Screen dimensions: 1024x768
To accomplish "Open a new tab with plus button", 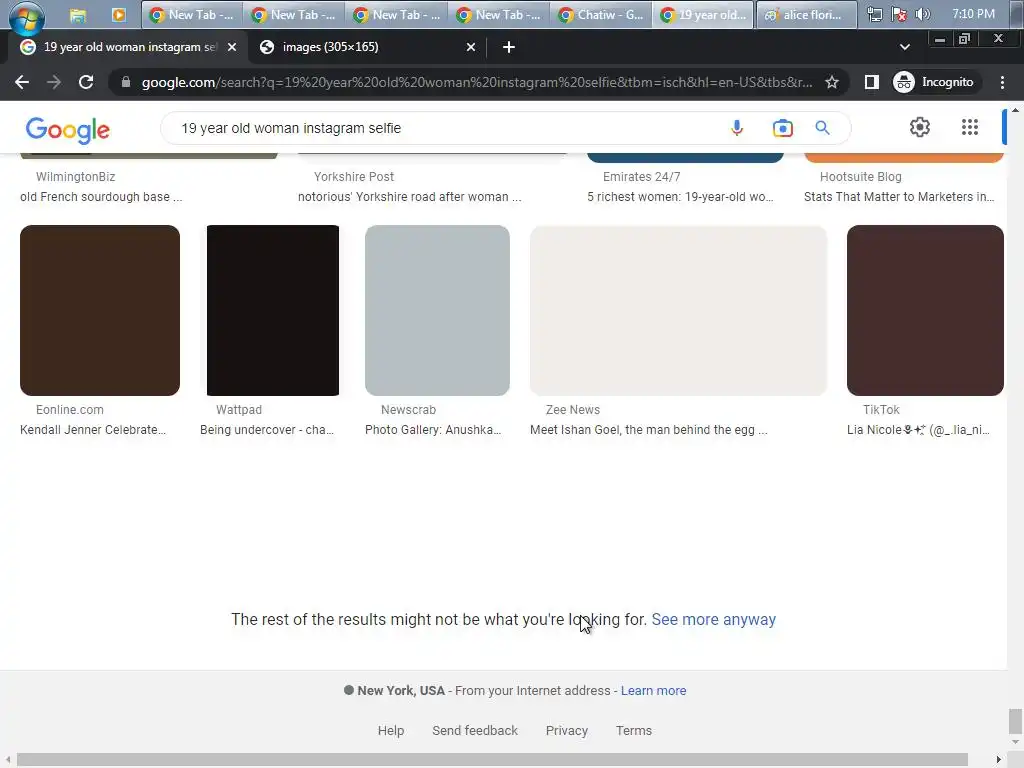I will coord(509,47).
